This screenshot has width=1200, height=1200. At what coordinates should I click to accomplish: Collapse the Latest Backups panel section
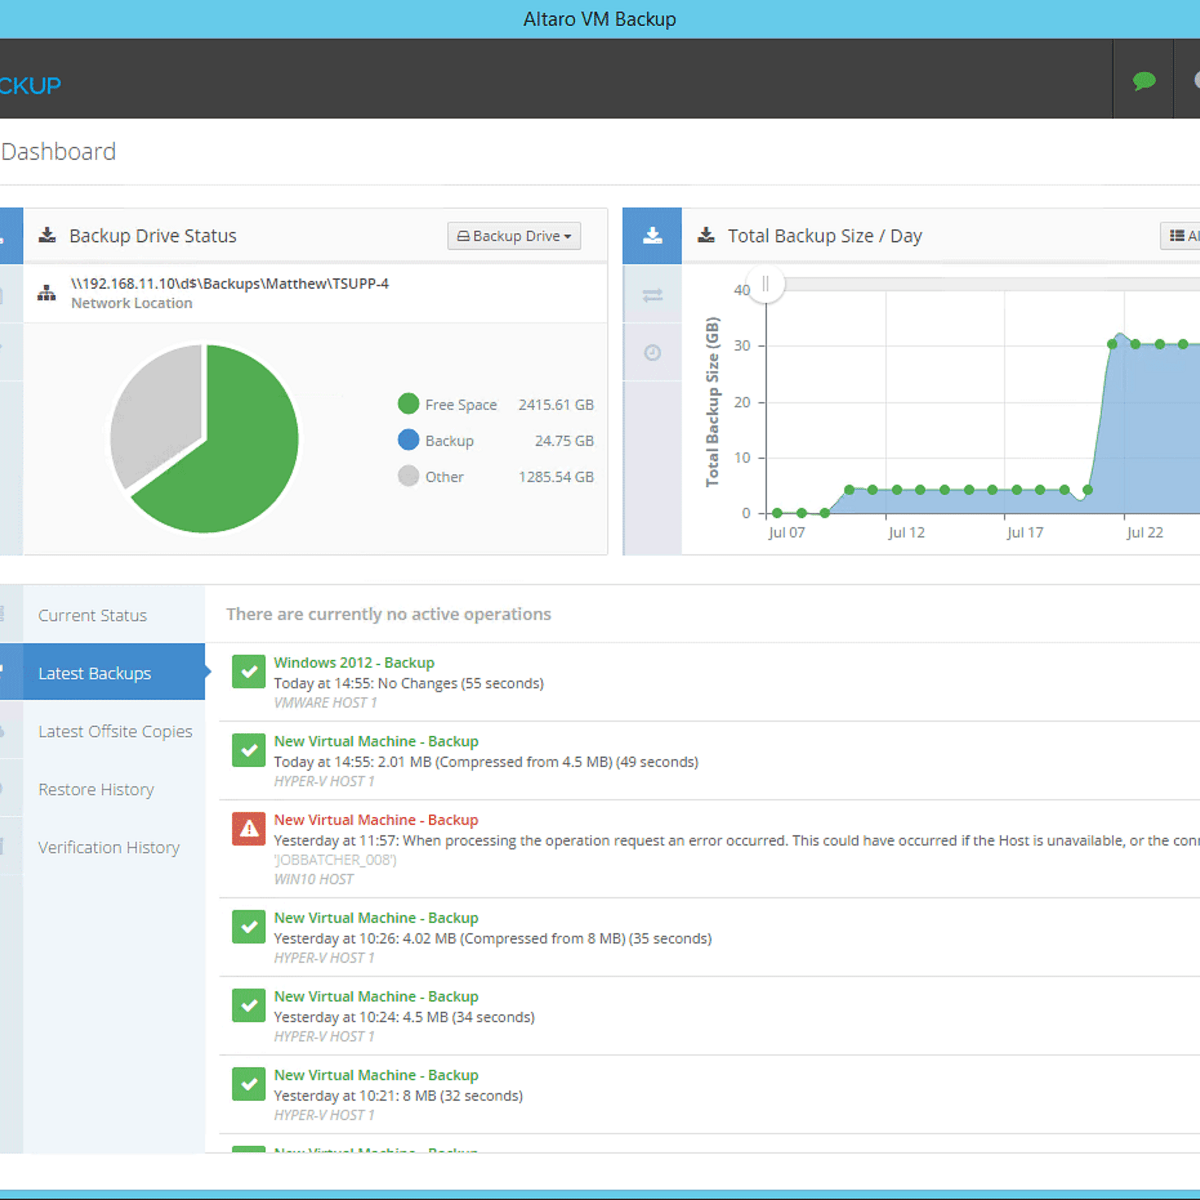95,672
